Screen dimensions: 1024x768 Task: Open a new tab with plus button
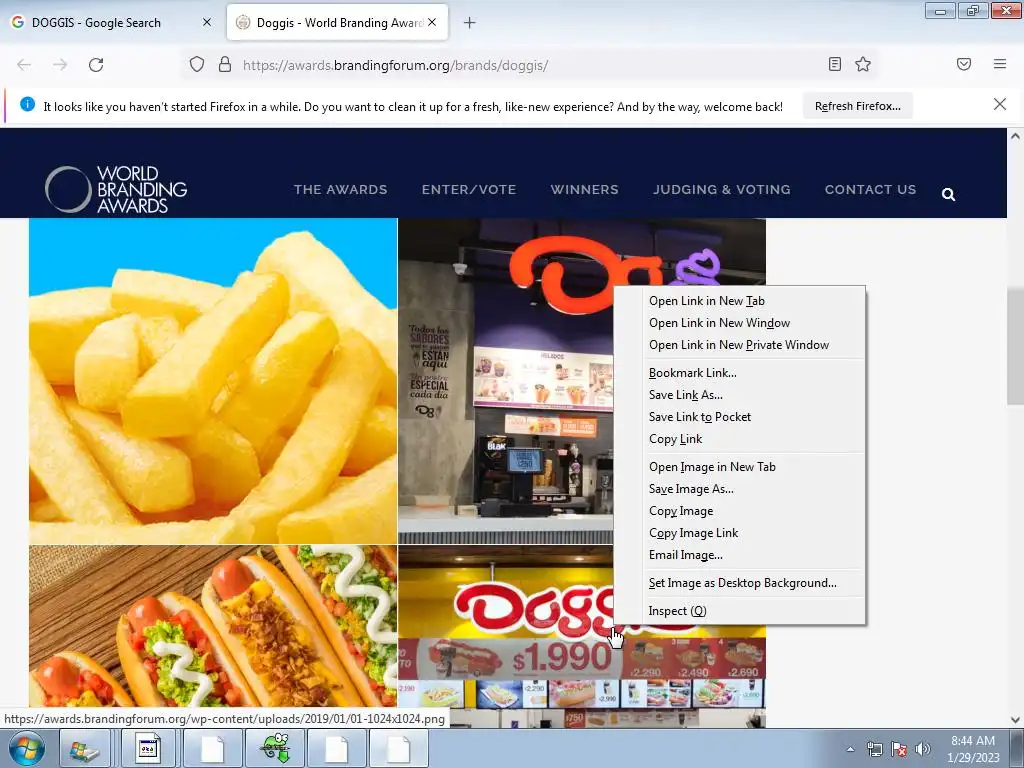(x=469, y=23)
